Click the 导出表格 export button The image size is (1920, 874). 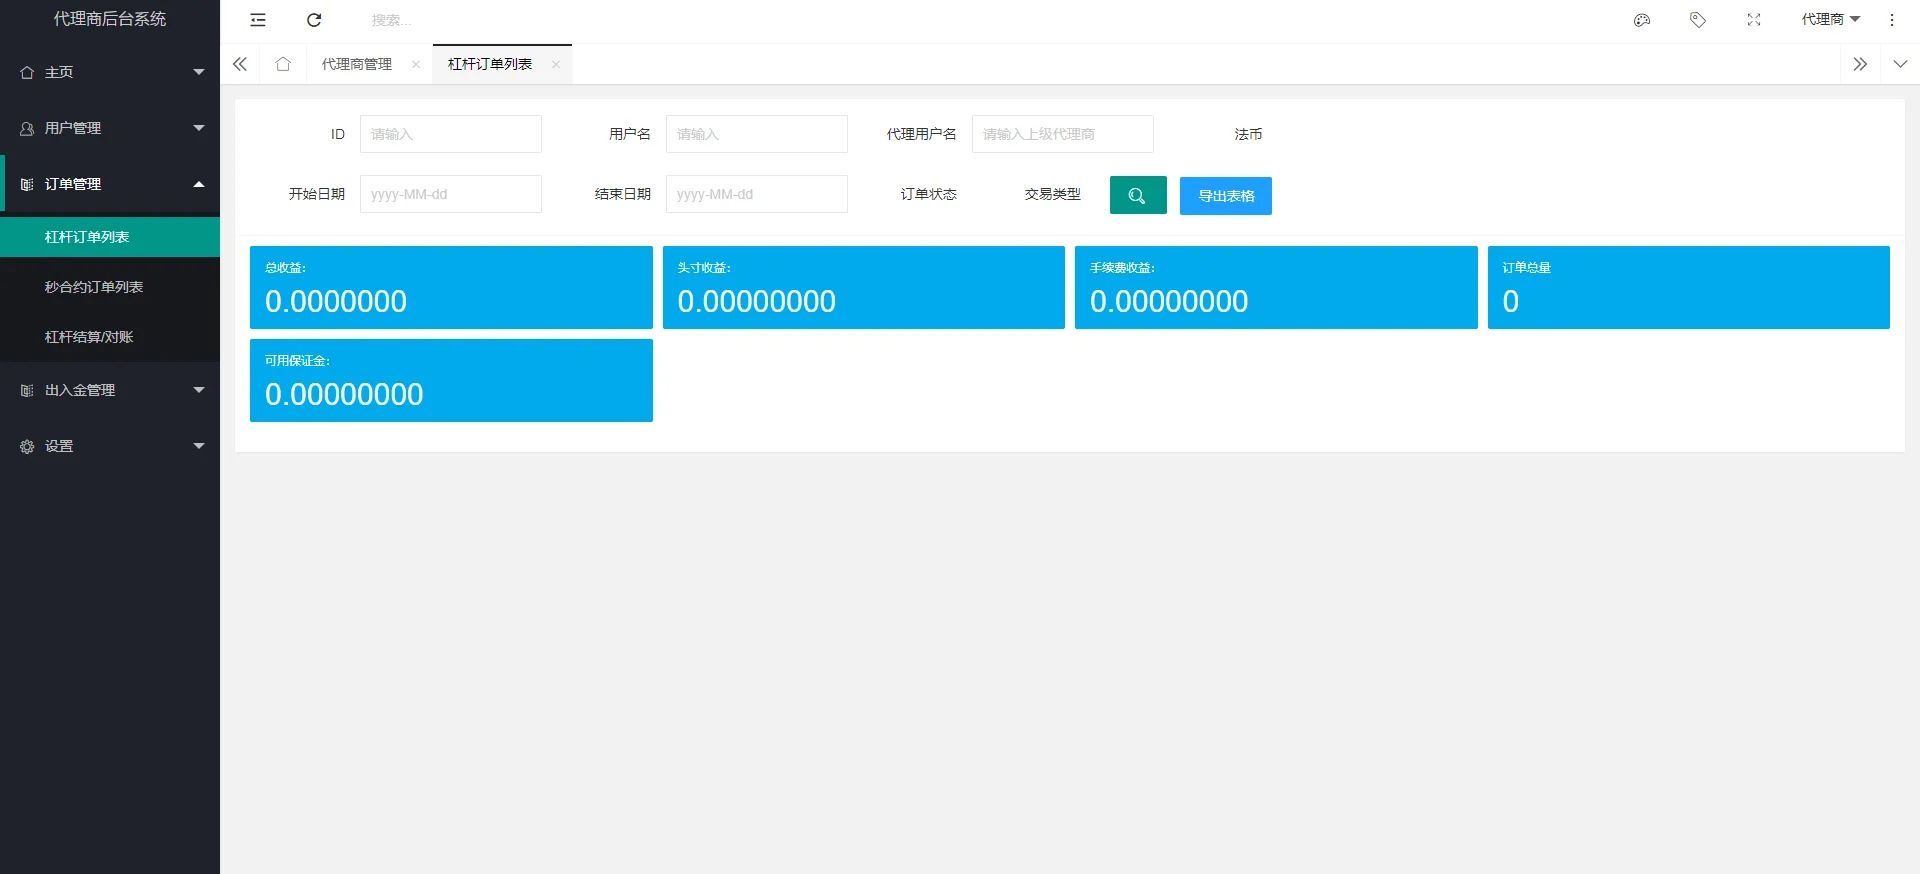(x=1226, y=196)
